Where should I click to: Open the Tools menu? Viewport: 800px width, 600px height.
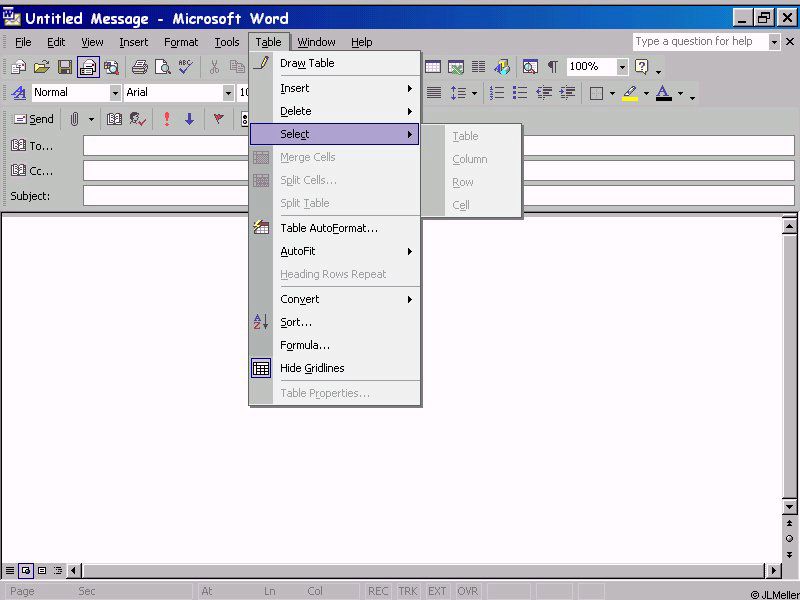(x=227, y=42)
